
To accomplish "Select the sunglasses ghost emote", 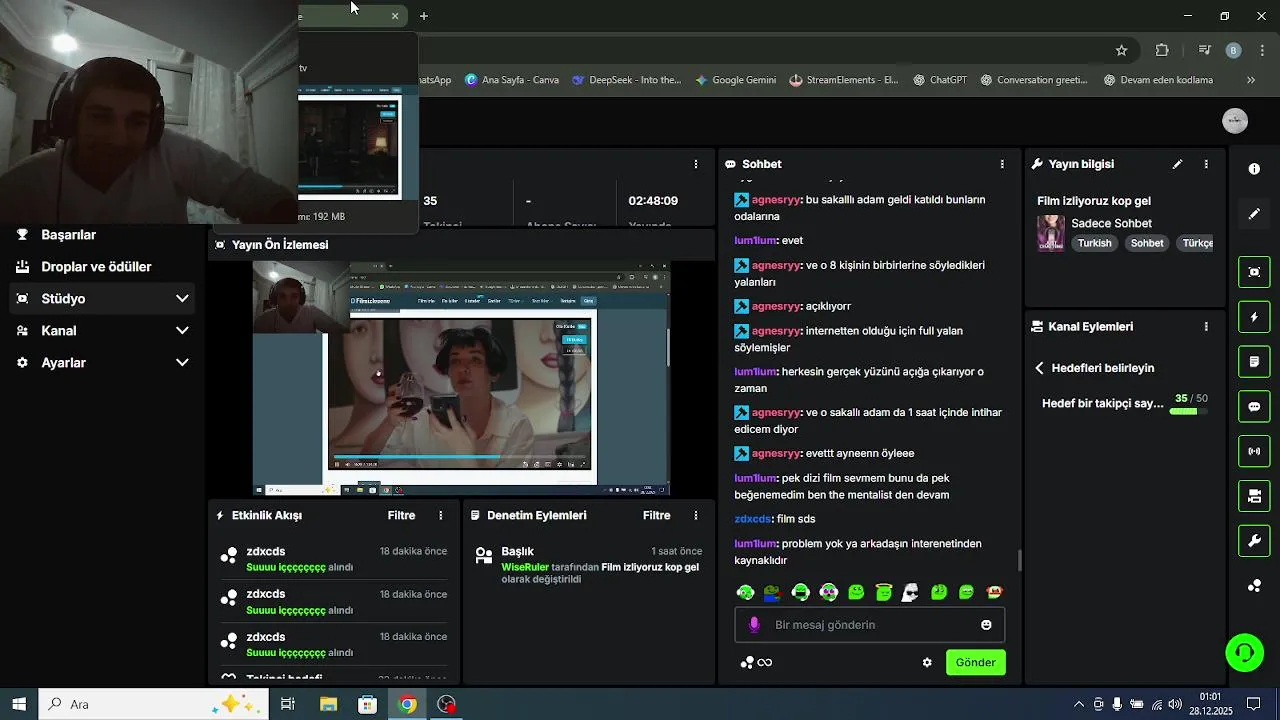I will click(x=910, y=592).
